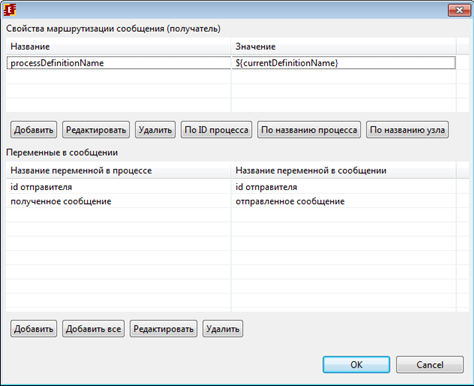
Task: Click the application icon in the title bar
Action: 9,10
